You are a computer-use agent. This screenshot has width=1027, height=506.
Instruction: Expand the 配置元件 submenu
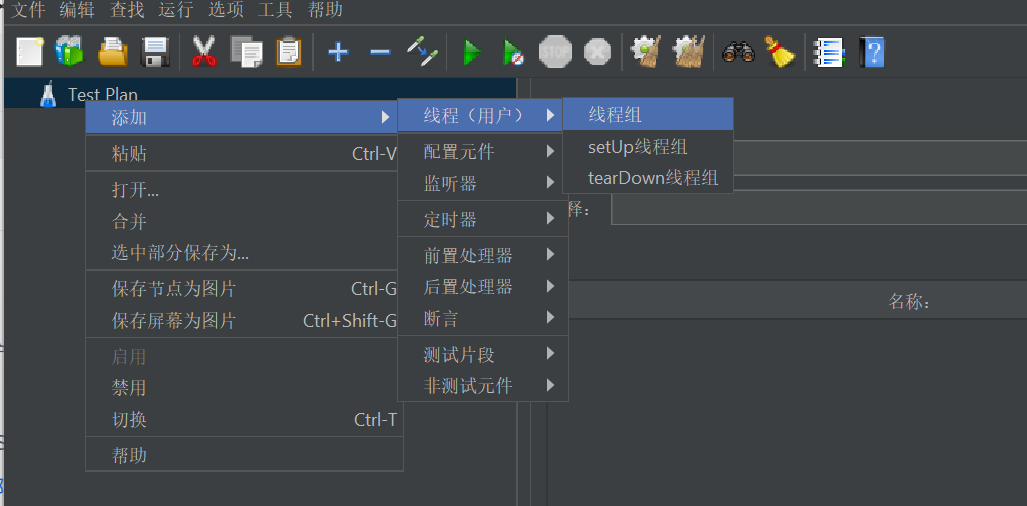[x=483, y=152]
